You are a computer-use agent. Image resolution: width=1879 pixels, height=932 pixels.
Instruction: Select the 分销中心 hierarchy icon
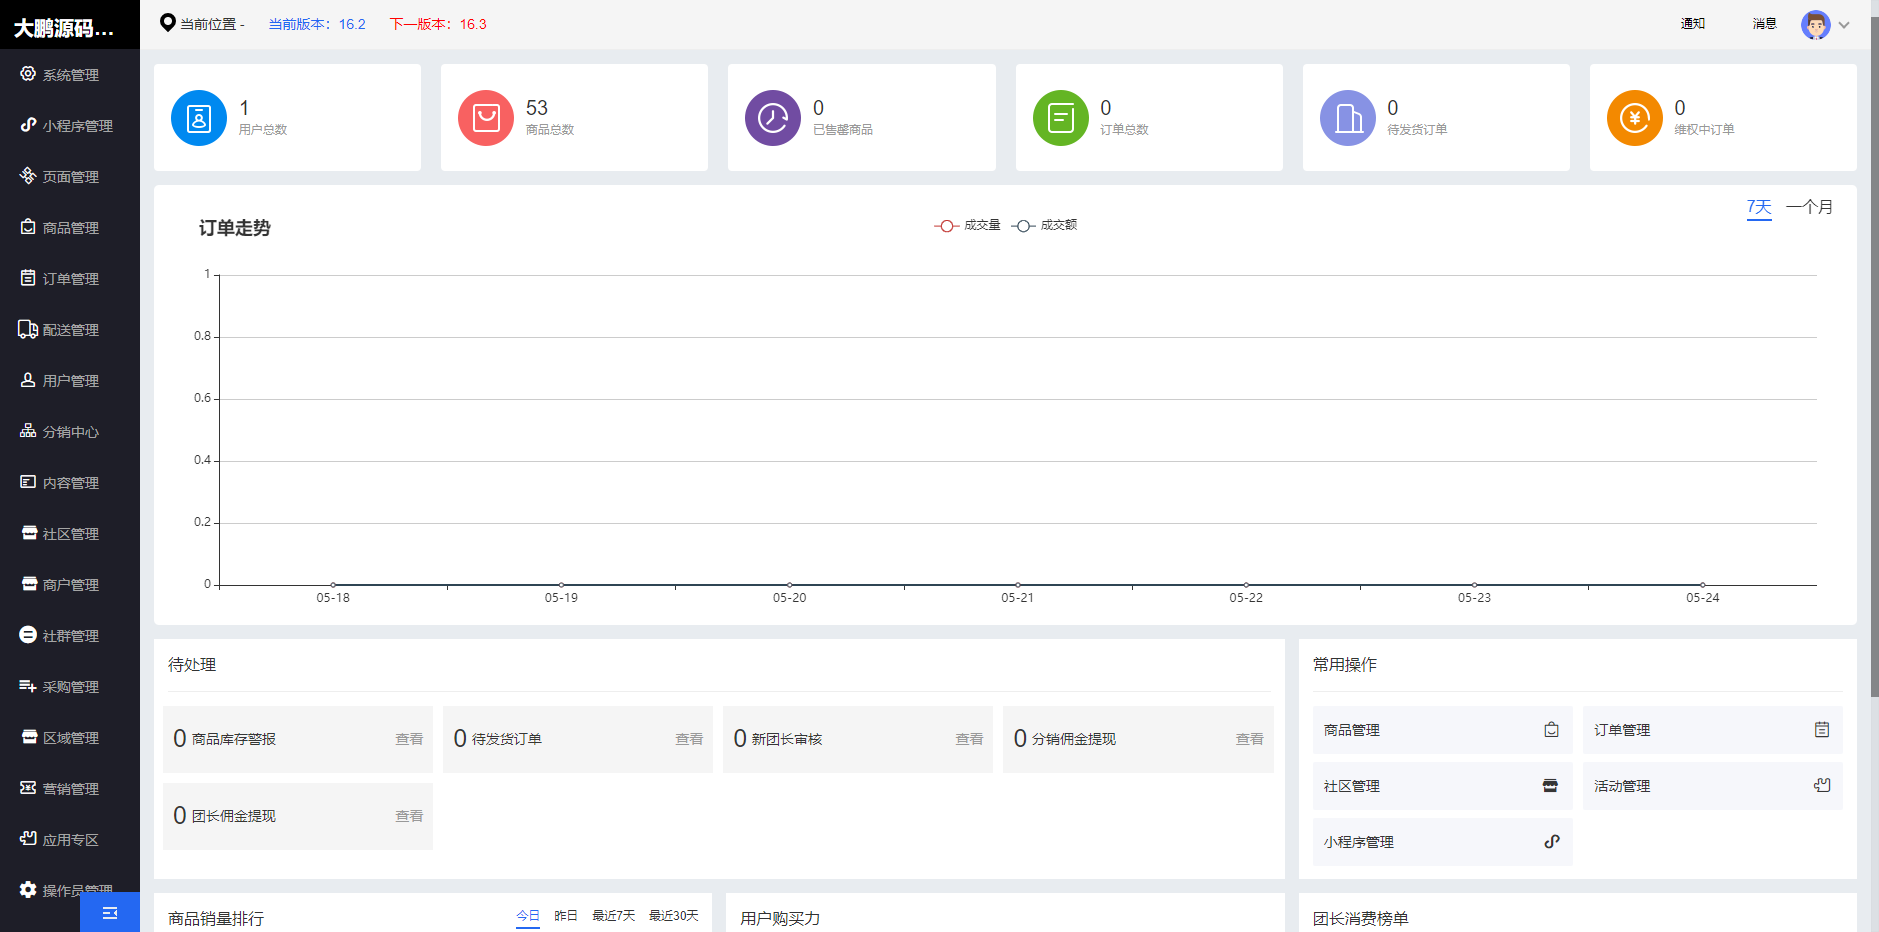tap(27, 431)
